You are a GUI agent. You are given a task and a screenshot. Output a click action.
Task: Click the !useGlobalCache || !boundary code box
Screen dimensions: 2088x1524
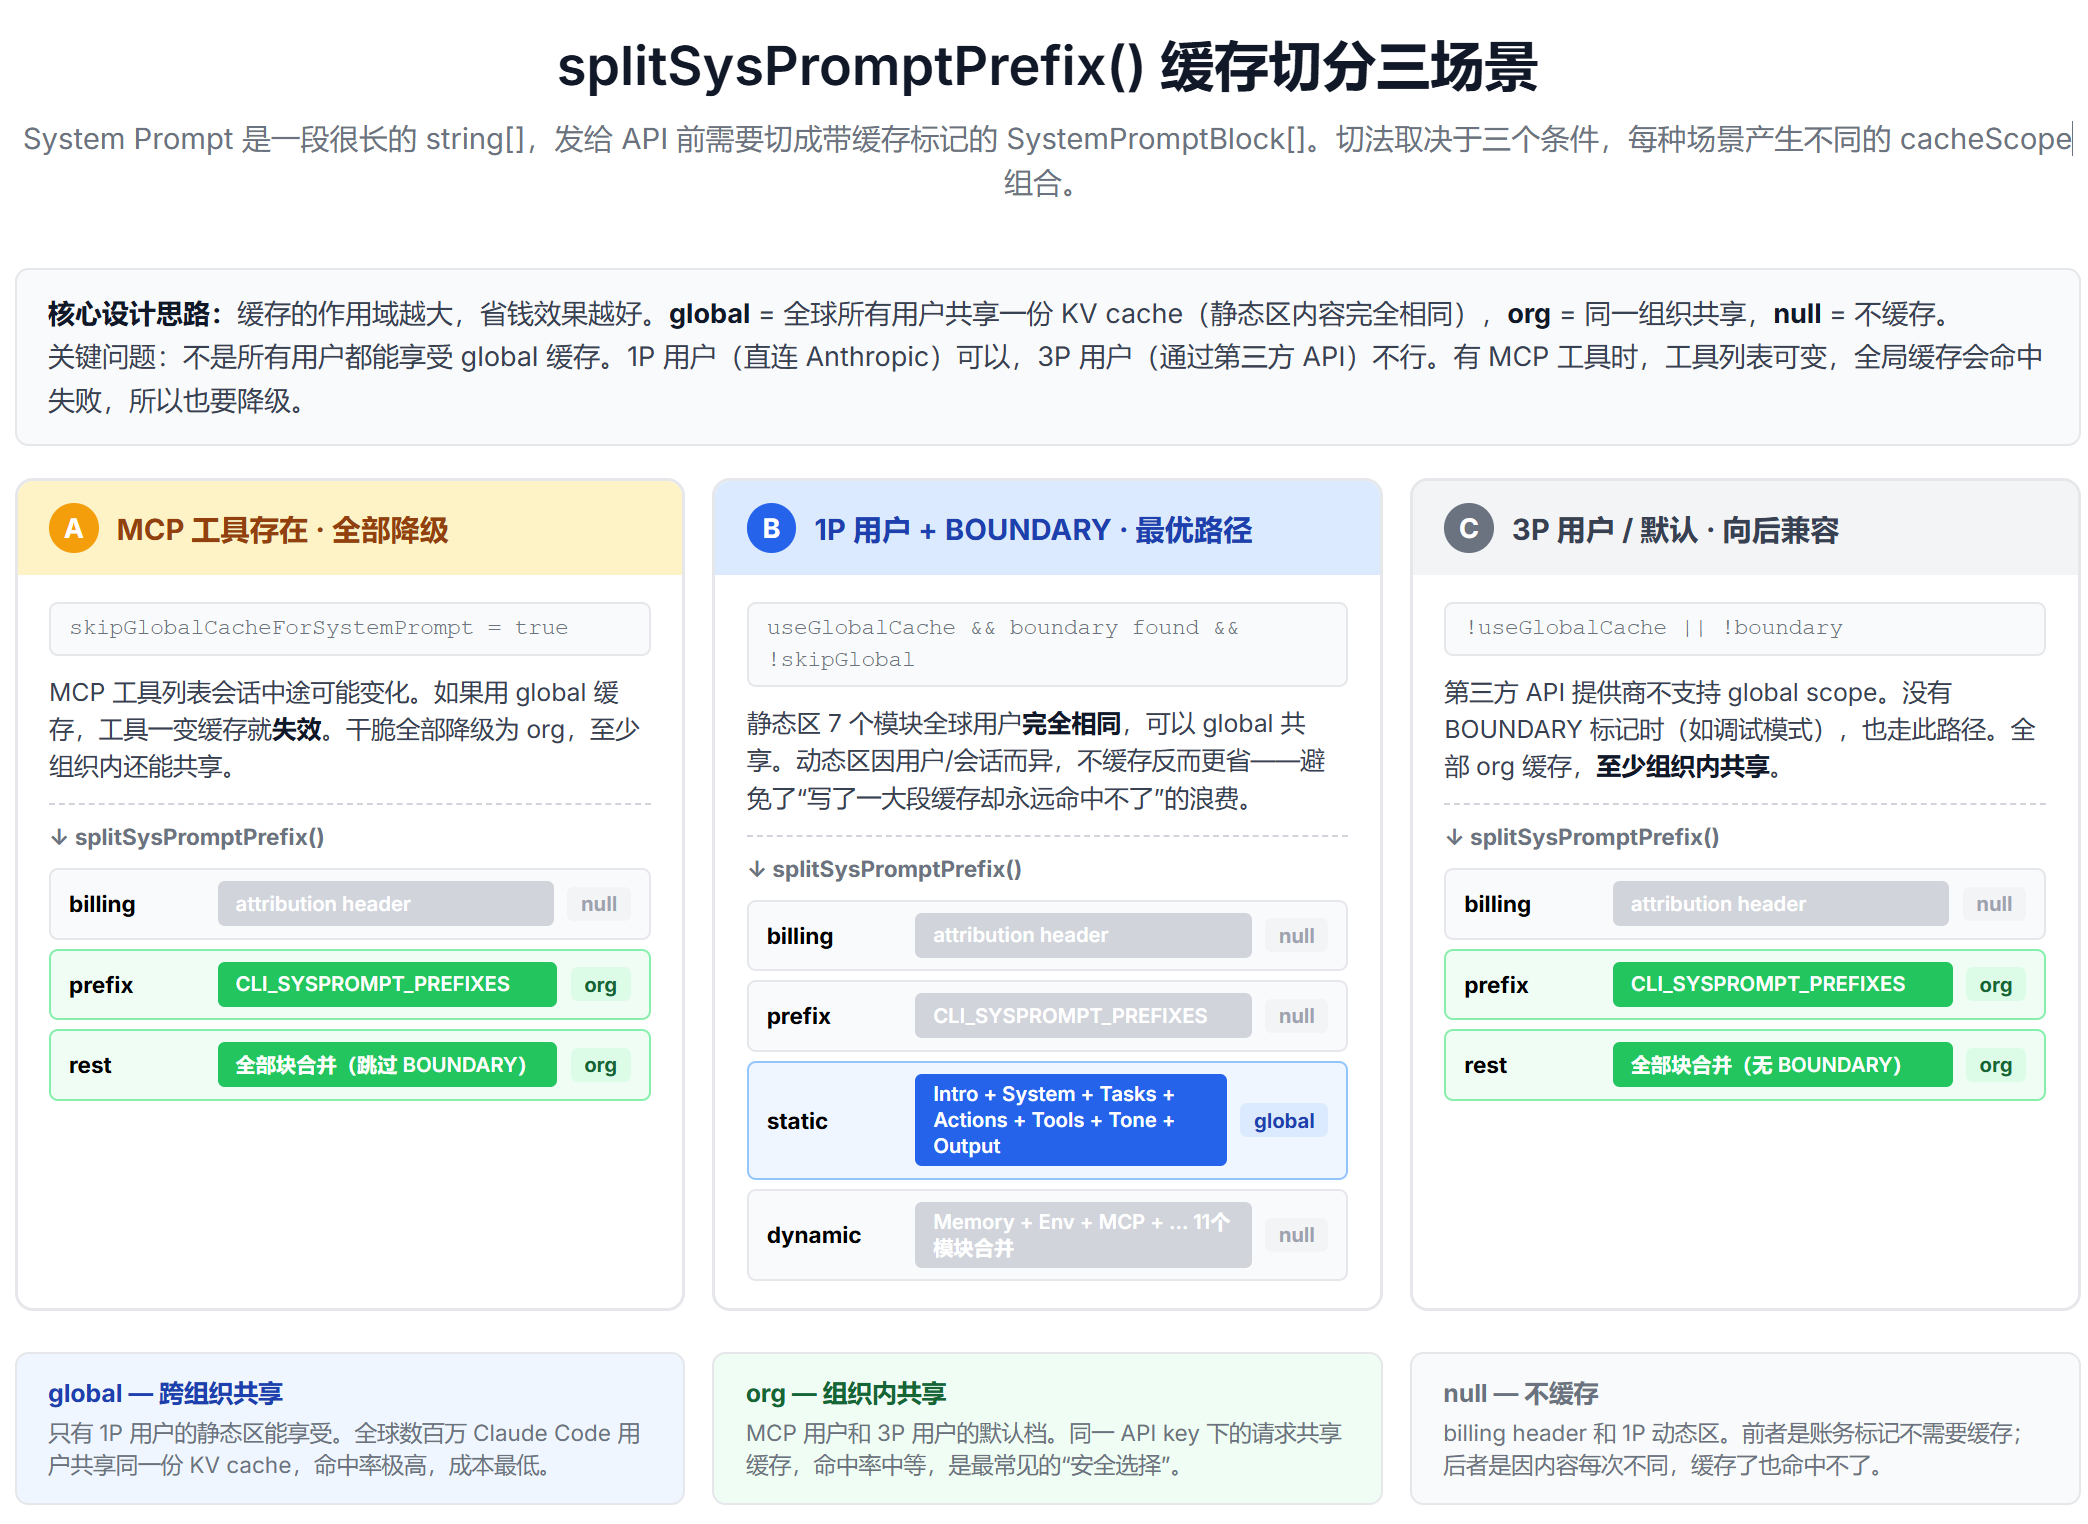click(1745, 628)
